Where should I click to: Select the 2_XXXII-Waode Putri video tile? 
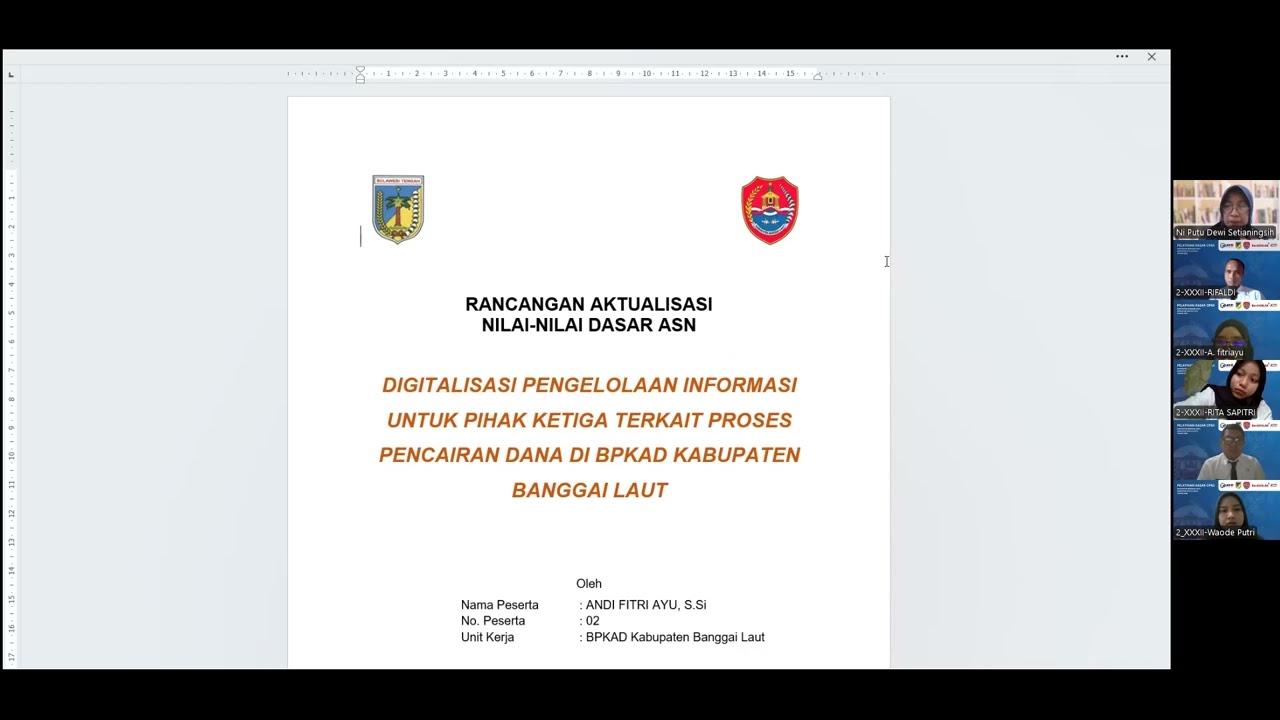point(1226,510)
